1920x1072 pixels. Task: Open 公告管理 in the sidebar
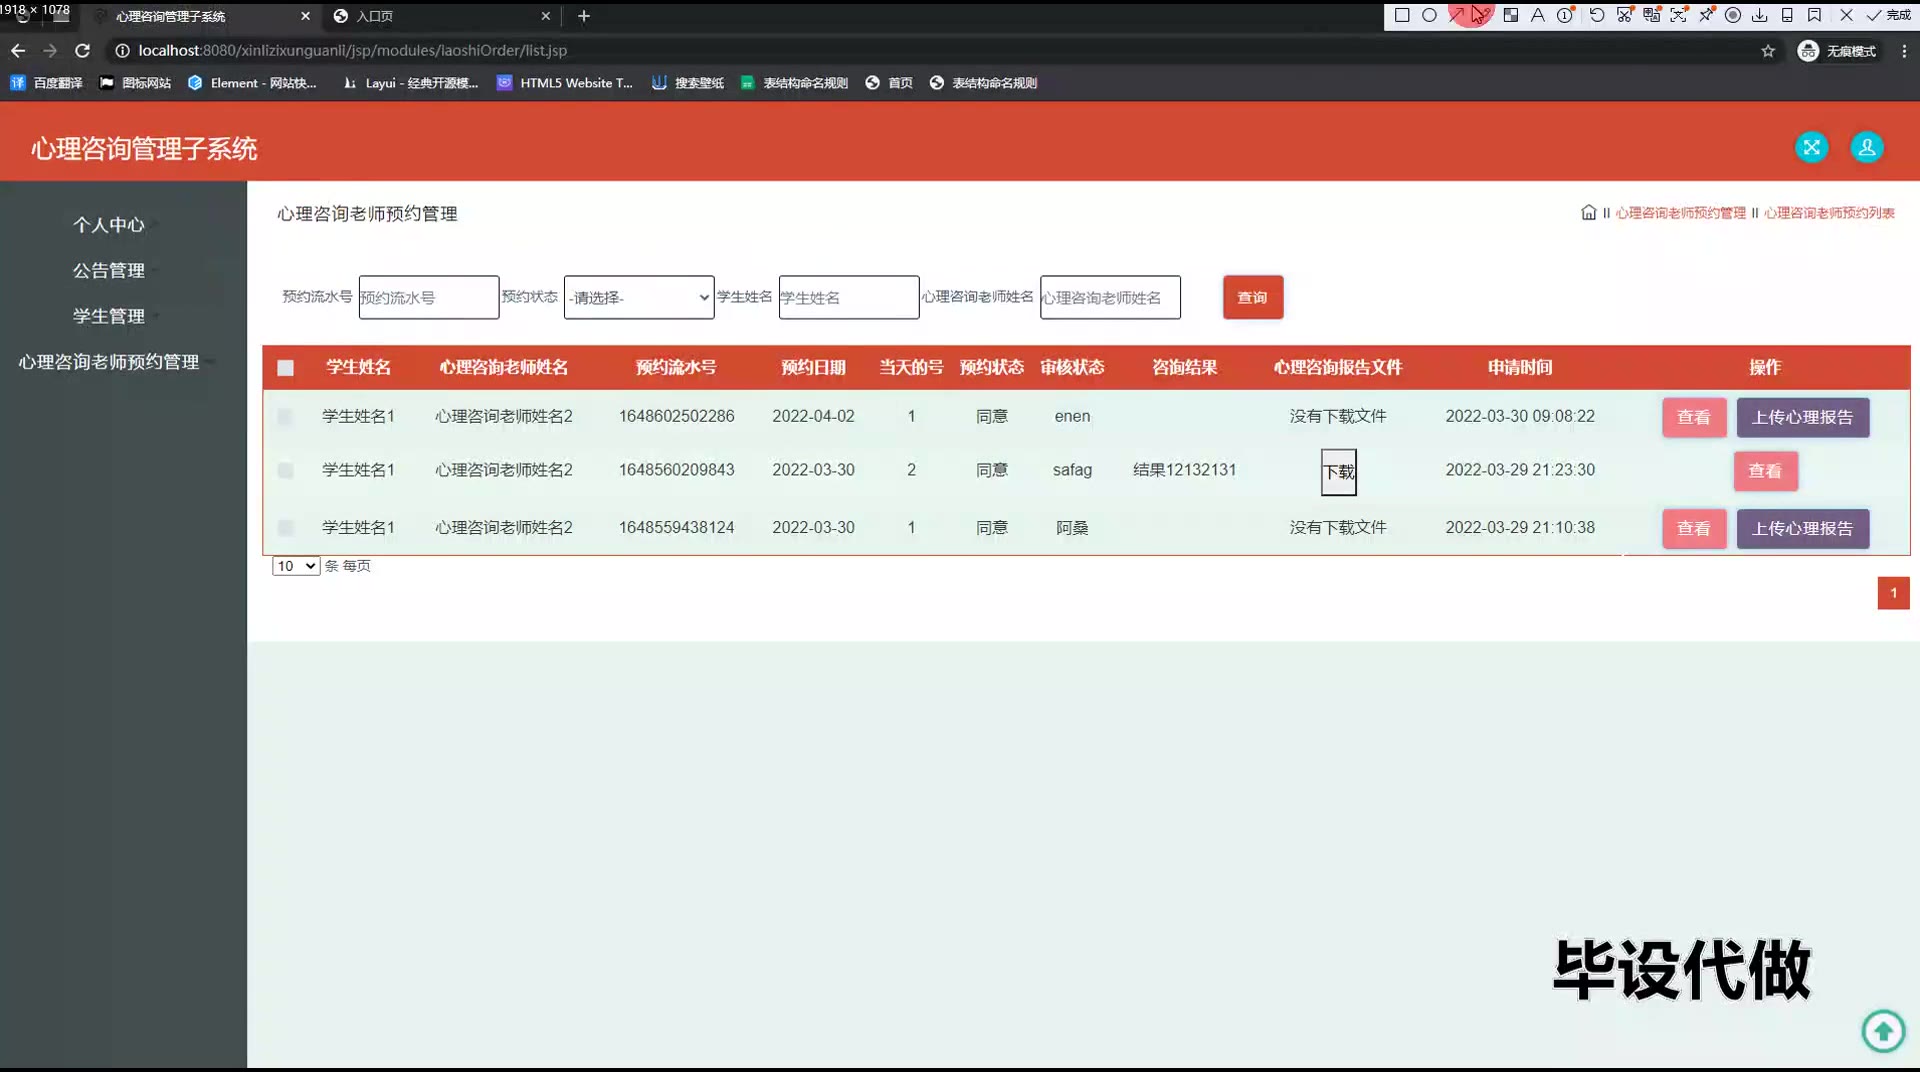point(109,271)
